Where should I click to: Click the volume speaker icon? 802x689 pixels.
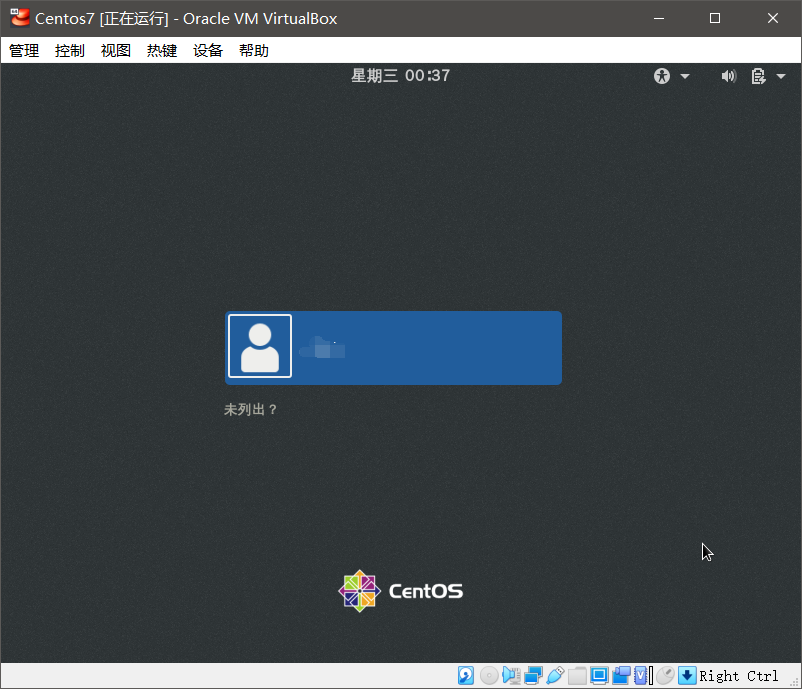pyautogui.click(x=728, y=76)
